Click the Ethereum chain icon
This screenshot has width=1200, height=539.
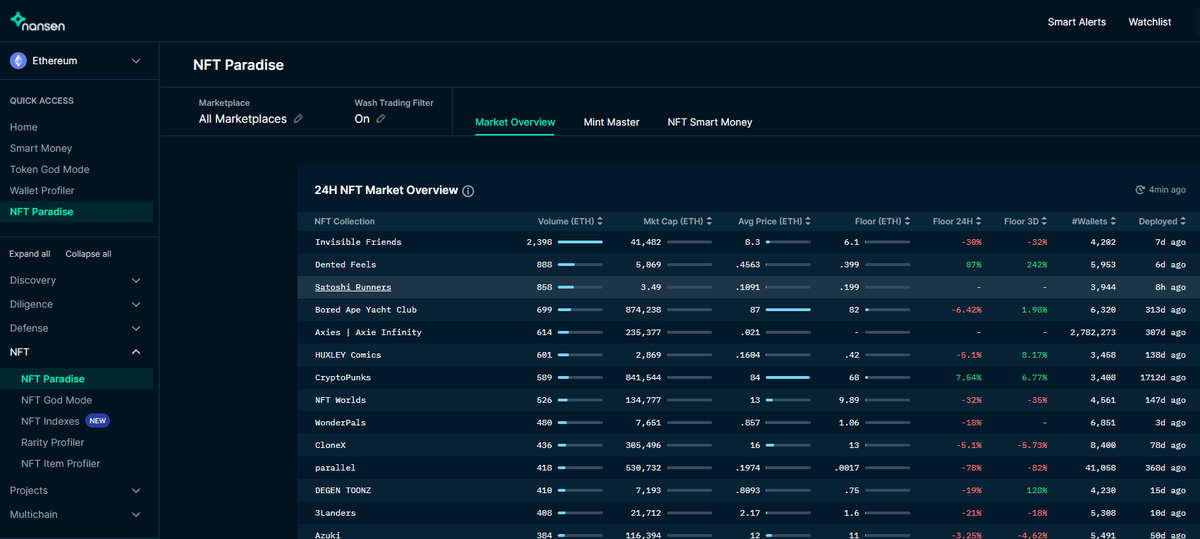18,61
